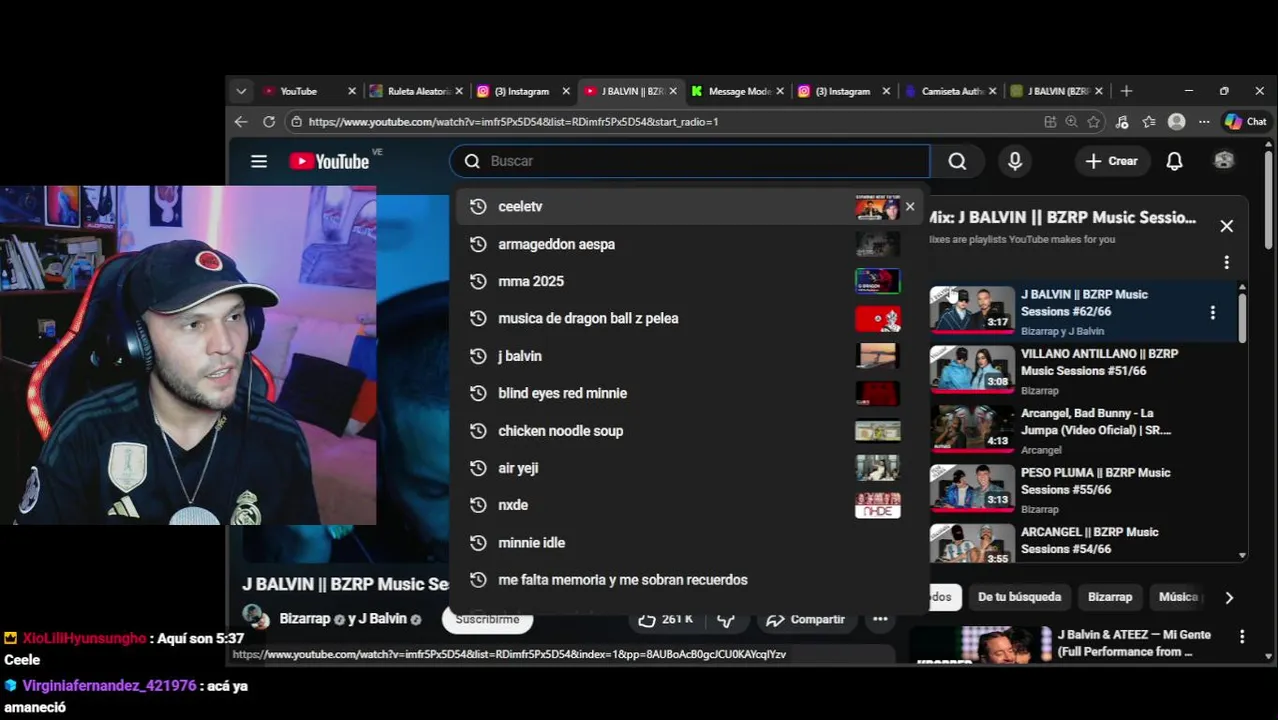The image size is (1278, 720).
Task: Click the browser address bar URL
Action: pyautogui.click(x=513, y=121)
